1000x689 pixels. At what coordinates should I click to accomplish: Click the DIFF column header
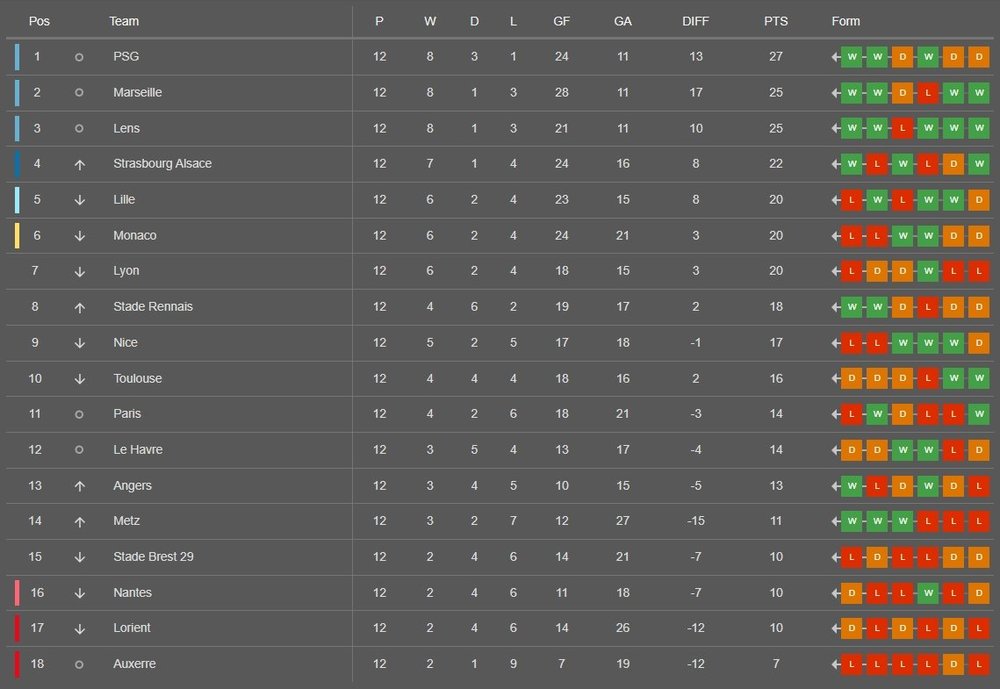click(x=696, y=21)
